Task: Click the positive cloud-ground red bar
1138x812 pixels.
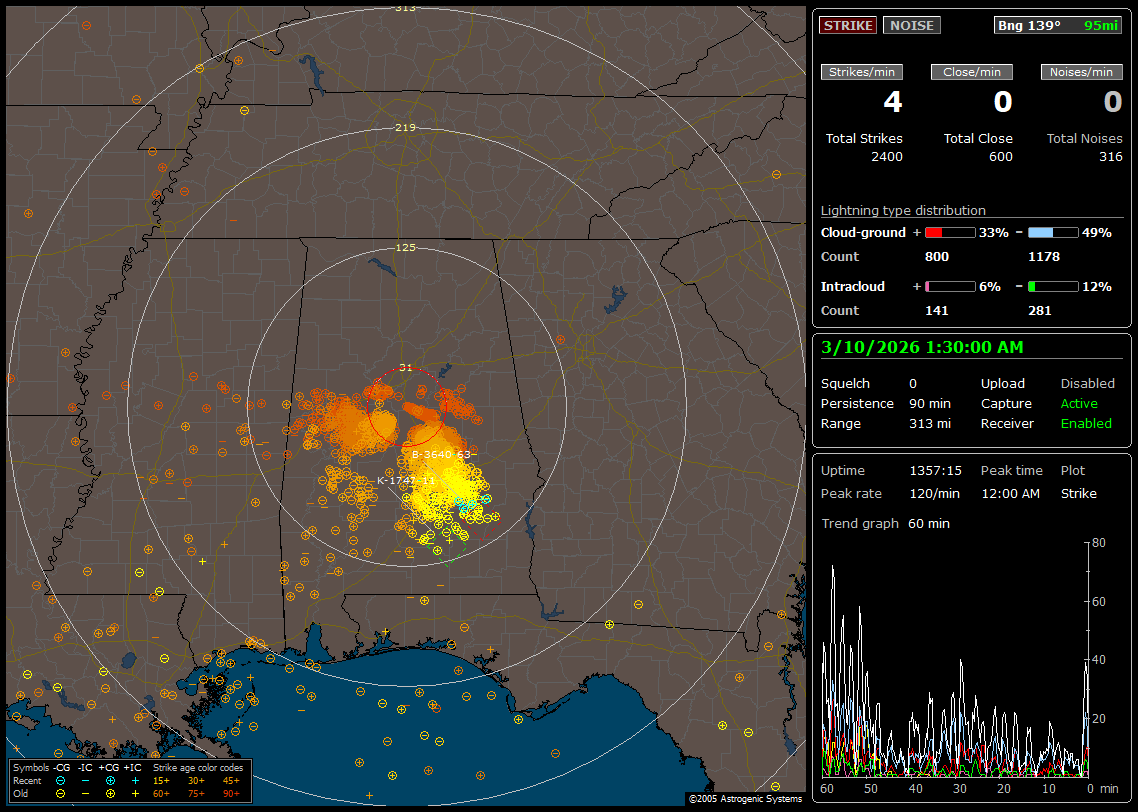Action: point(949,232)
